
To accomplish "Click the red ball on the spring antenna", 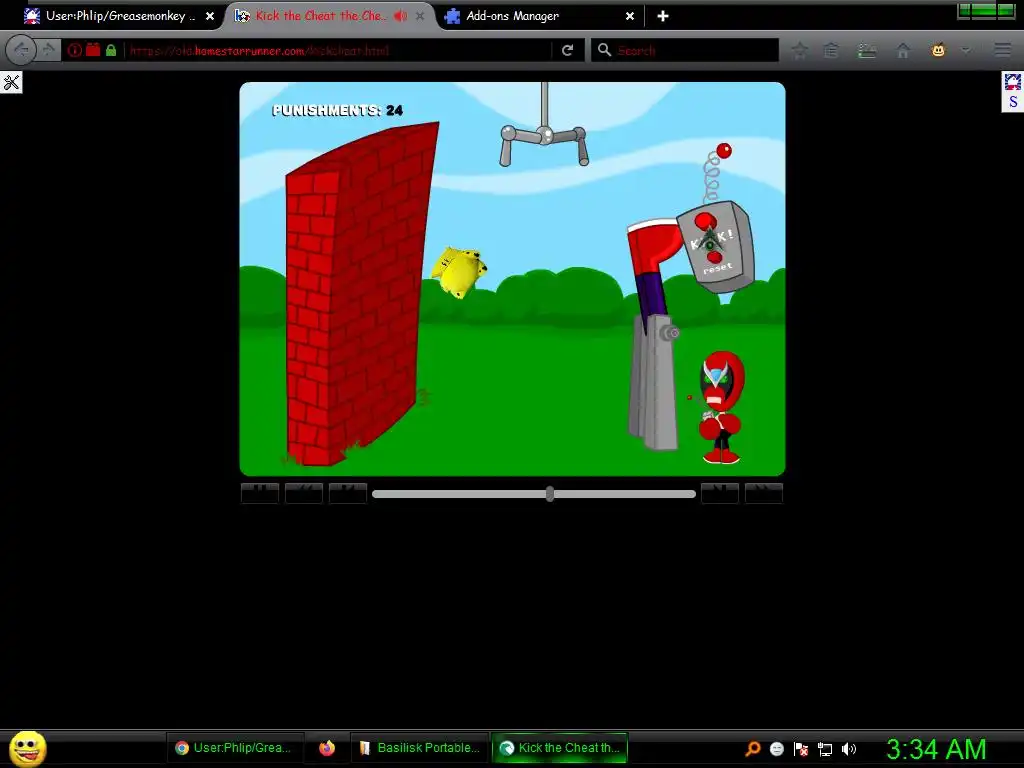I will coord(724,151).
